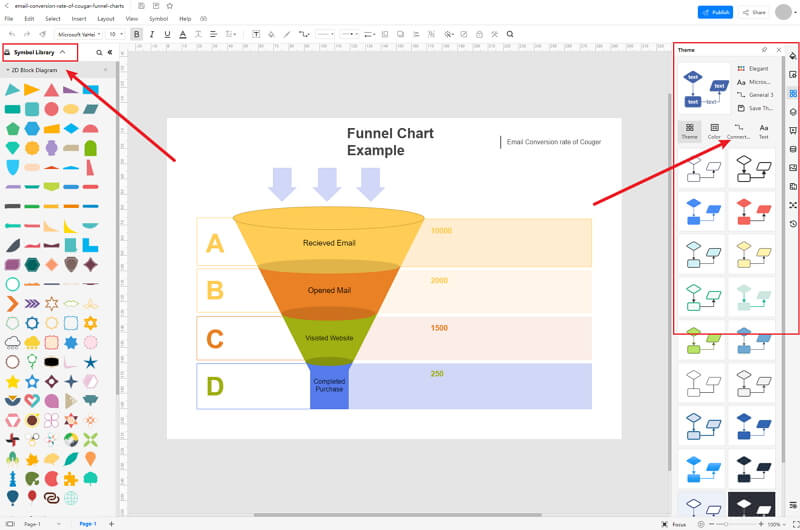800x530 pixels.
Task: Collapse the Symbol Library panel with the double chevron
Action: tap(110, 52)
